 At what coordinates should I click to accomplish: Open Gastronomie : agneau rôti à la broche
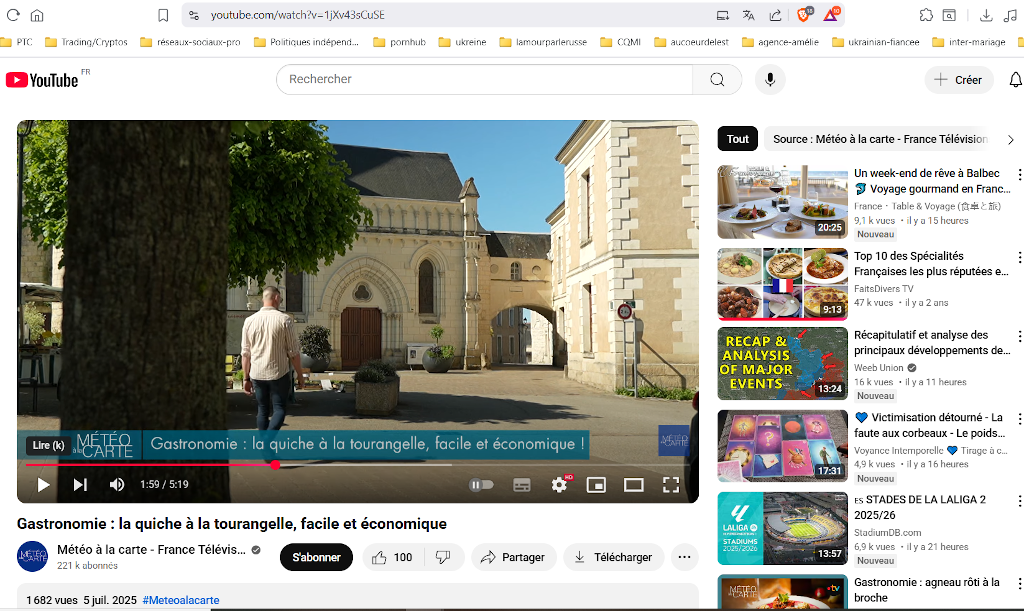click(927, 589)
